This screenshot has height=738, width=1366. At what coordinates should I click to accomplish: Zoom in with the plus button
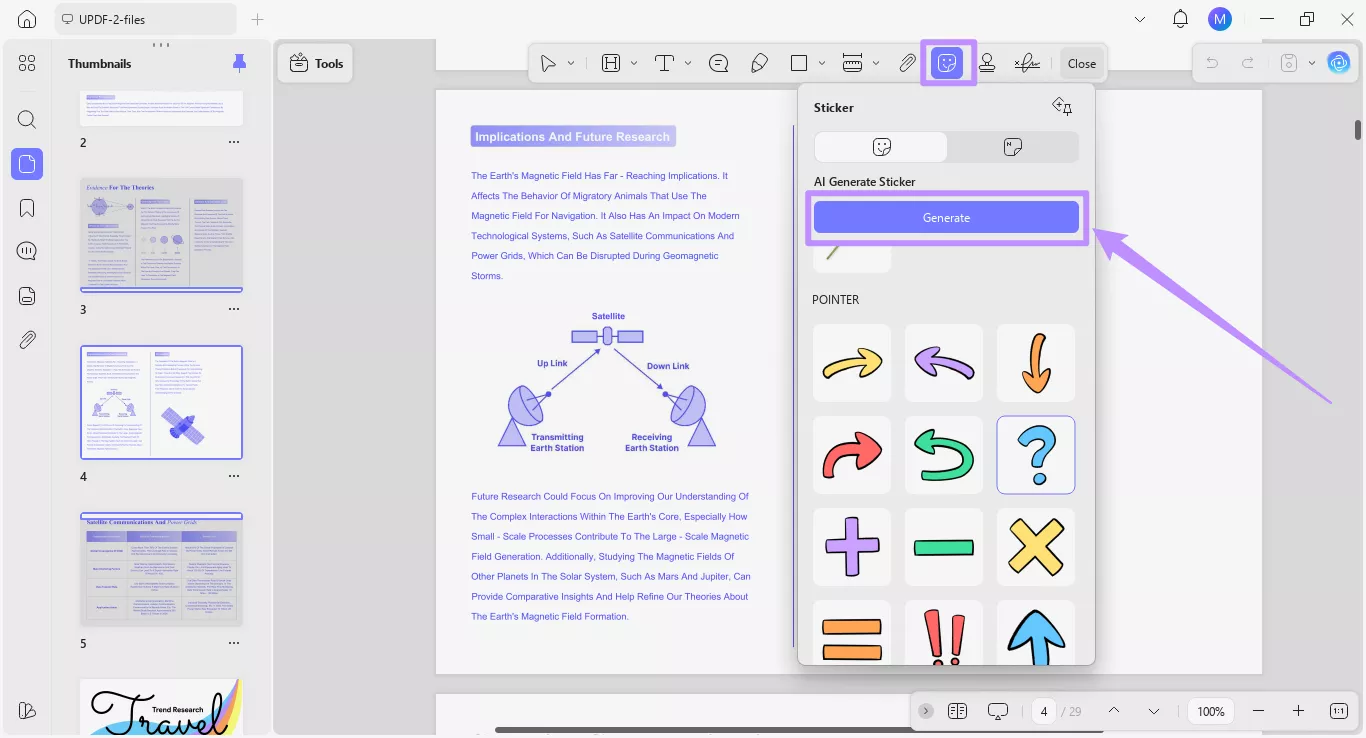coord(1298,711)
